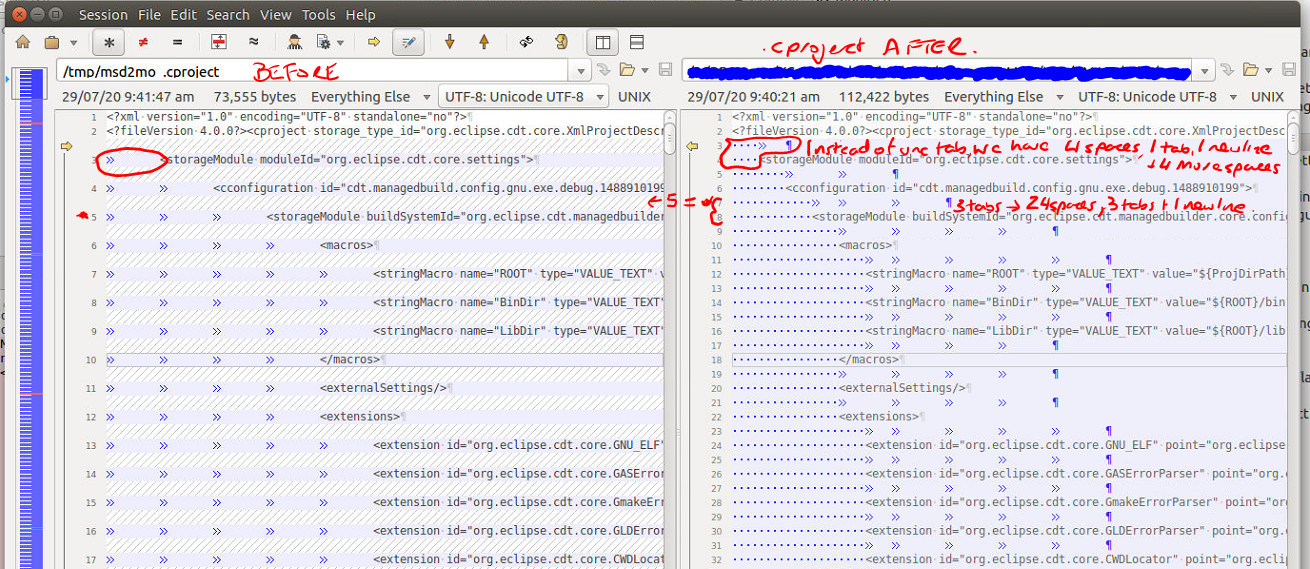Viewport: 1310px width, 569px height.
Task: Click left timestamp '29/07/20 9:41:47 am'
Action: click(128, 97)
